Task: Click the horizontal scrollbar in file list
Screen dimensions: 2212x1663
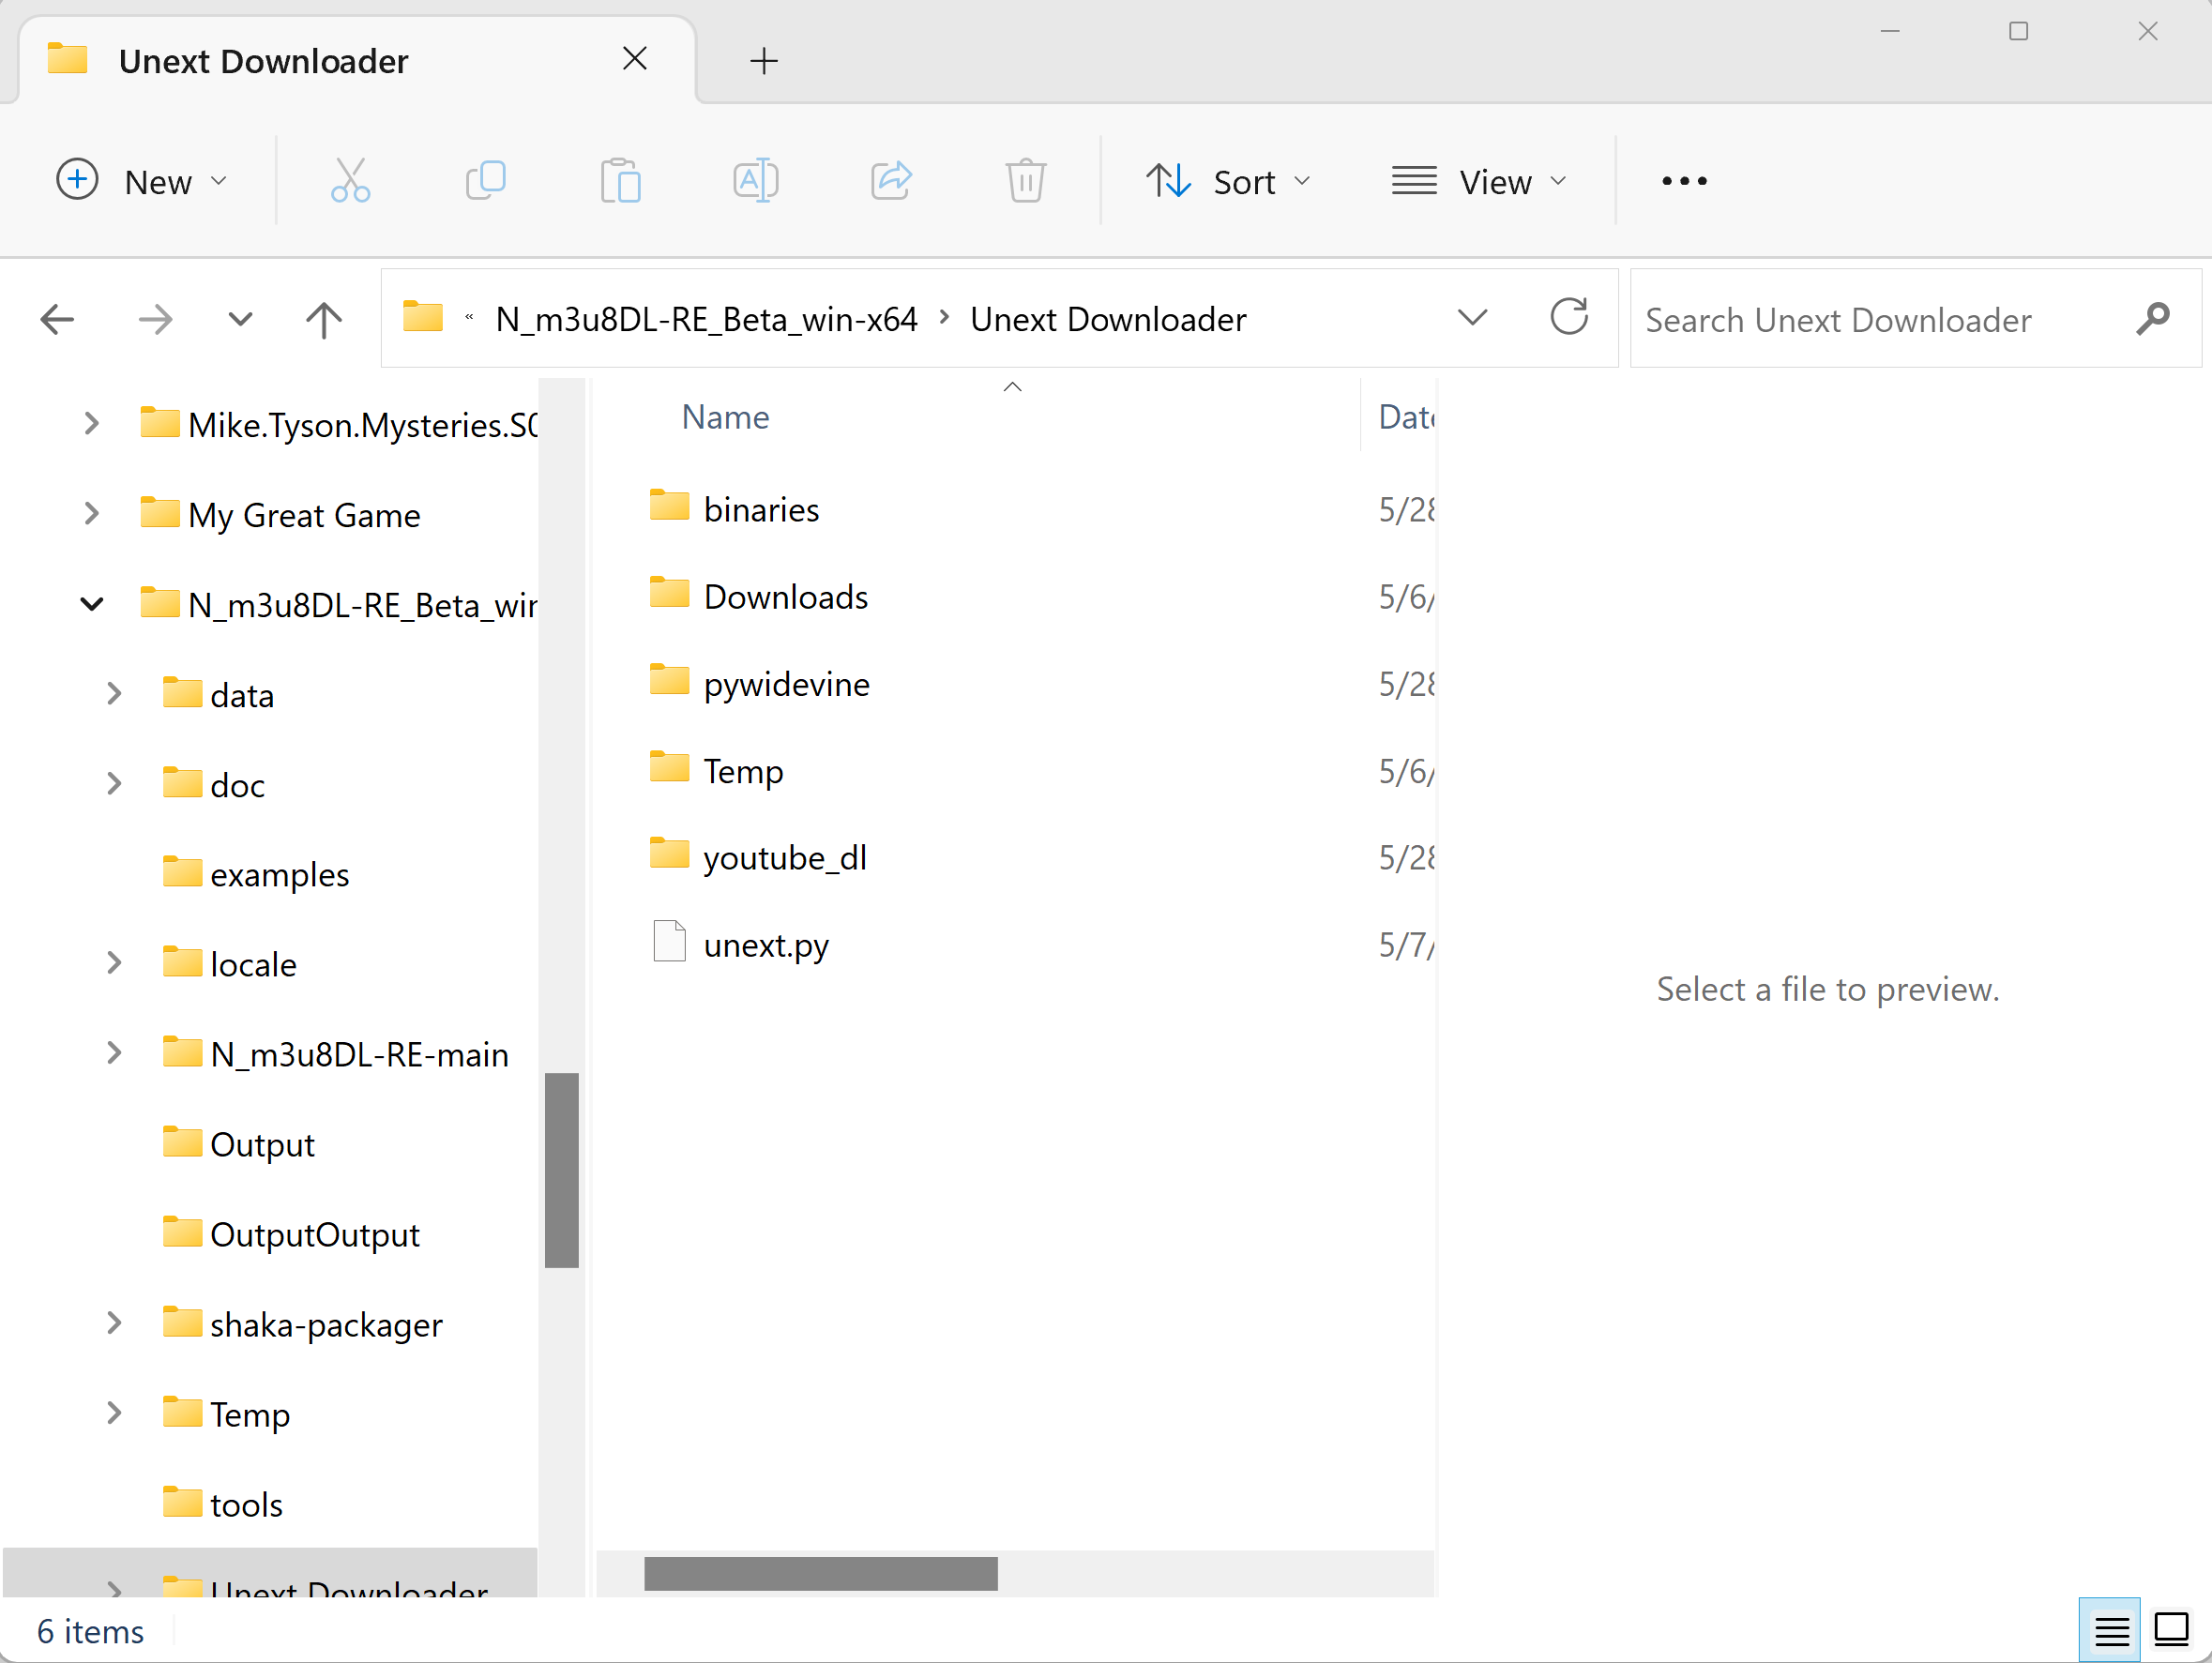Action: (x=820, y=1573)
